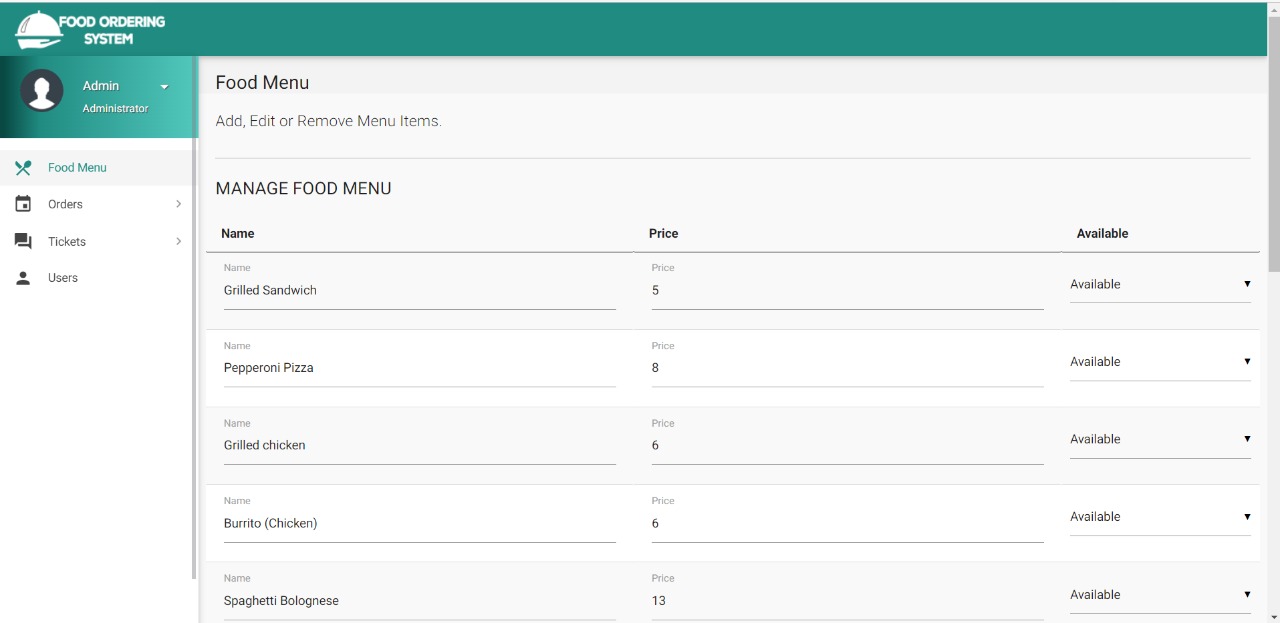Select the Food Menu fork-and-knife icon

coord(22,167)
